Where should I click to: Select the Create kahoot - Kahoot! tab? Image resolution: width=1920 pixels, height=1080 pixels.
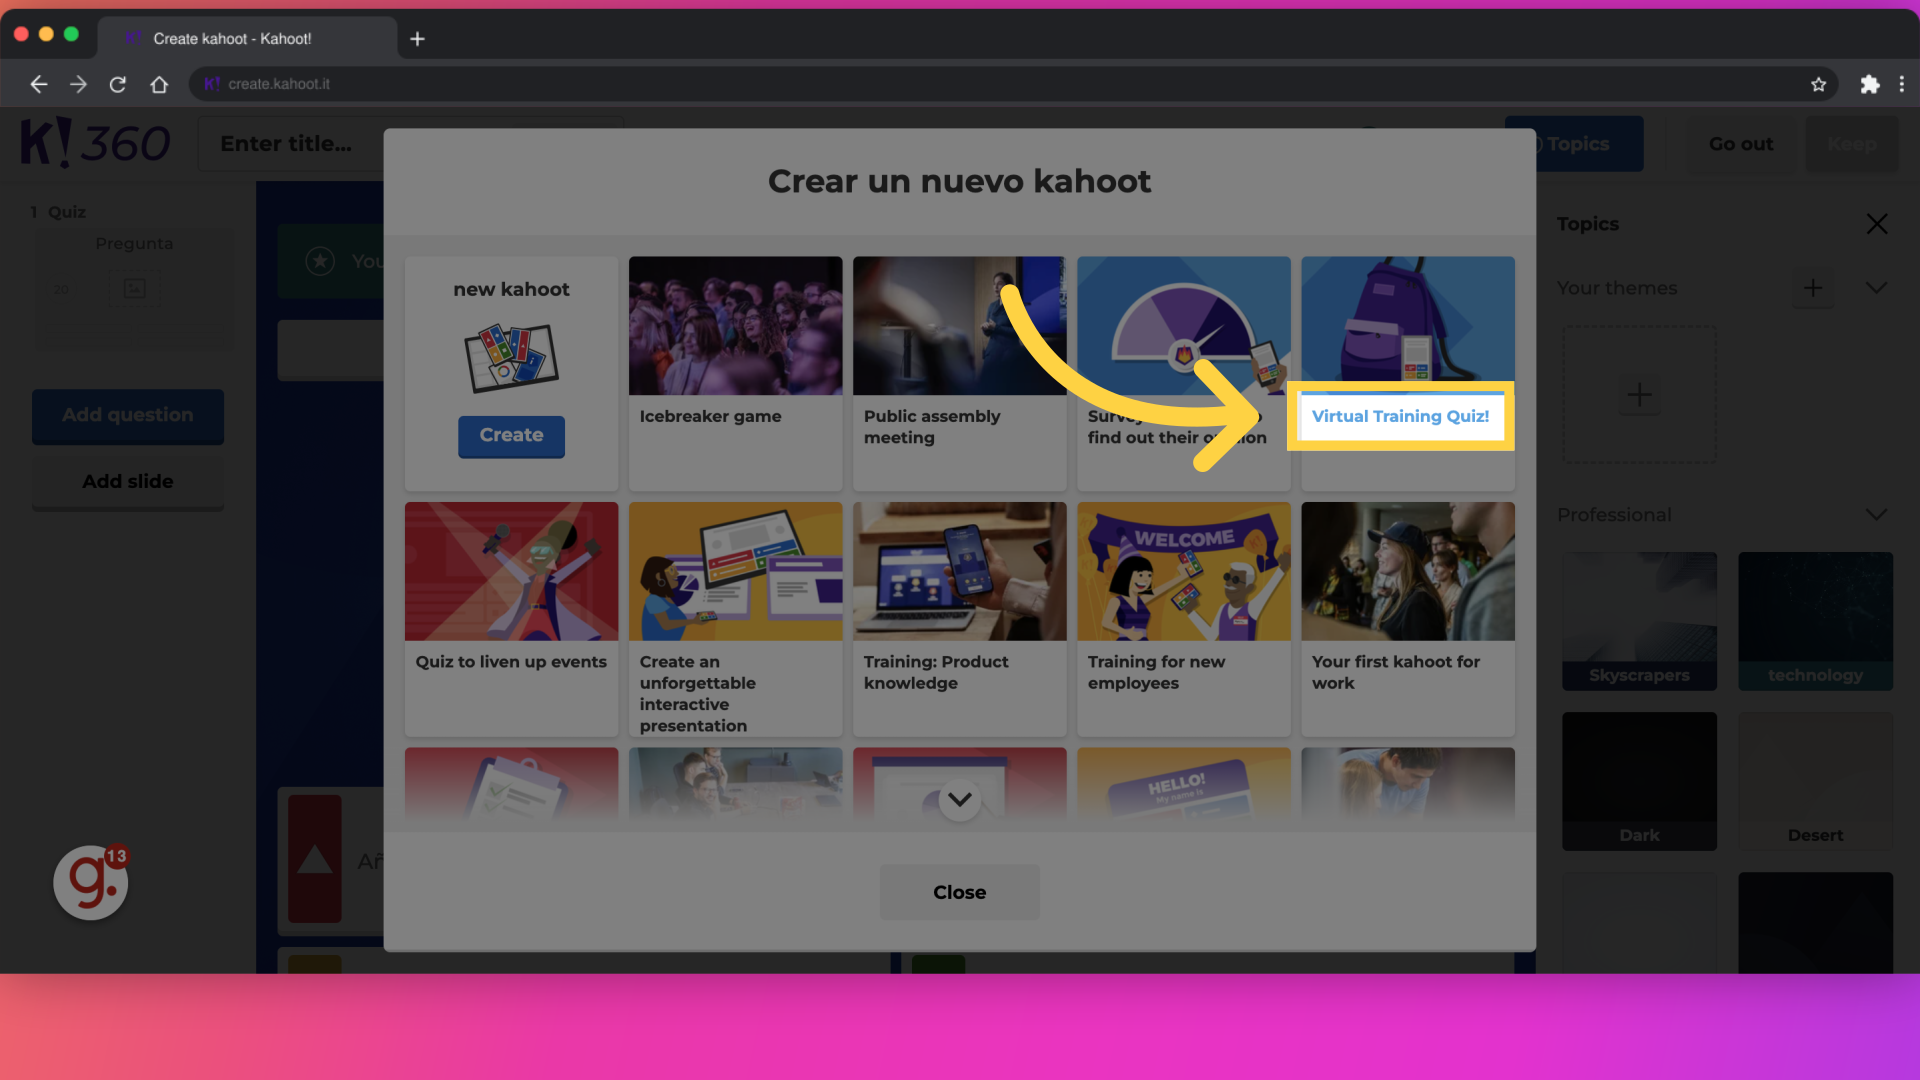(247, 38)
